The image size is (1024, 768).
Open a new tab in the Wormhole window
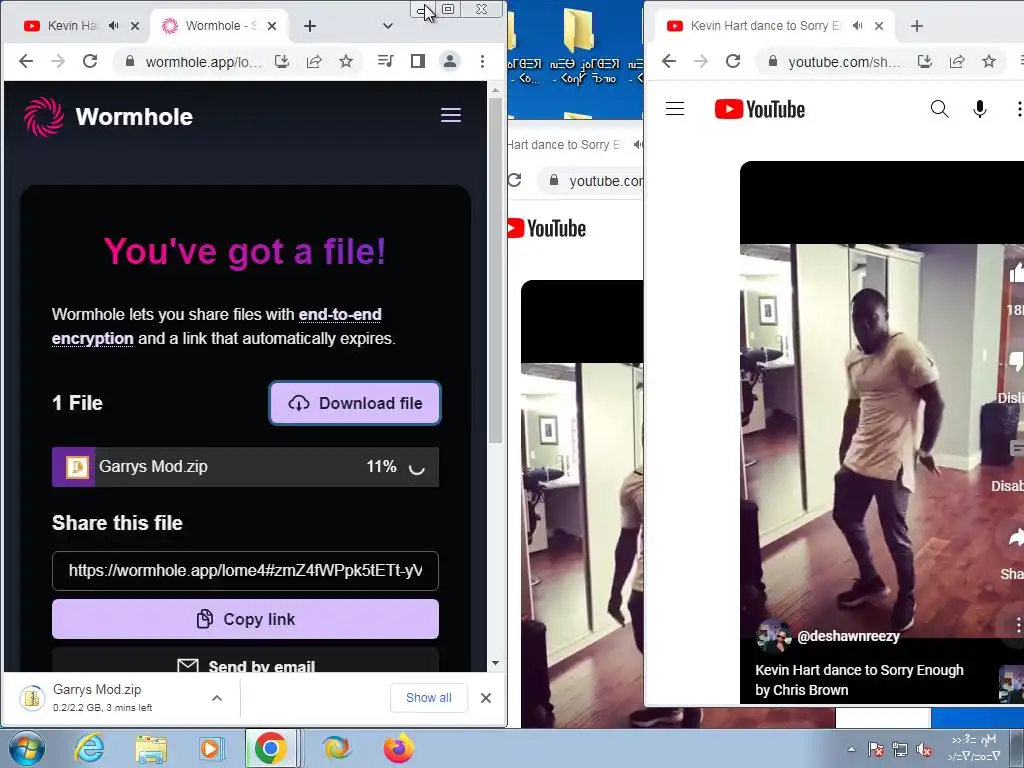pos(310,26)
